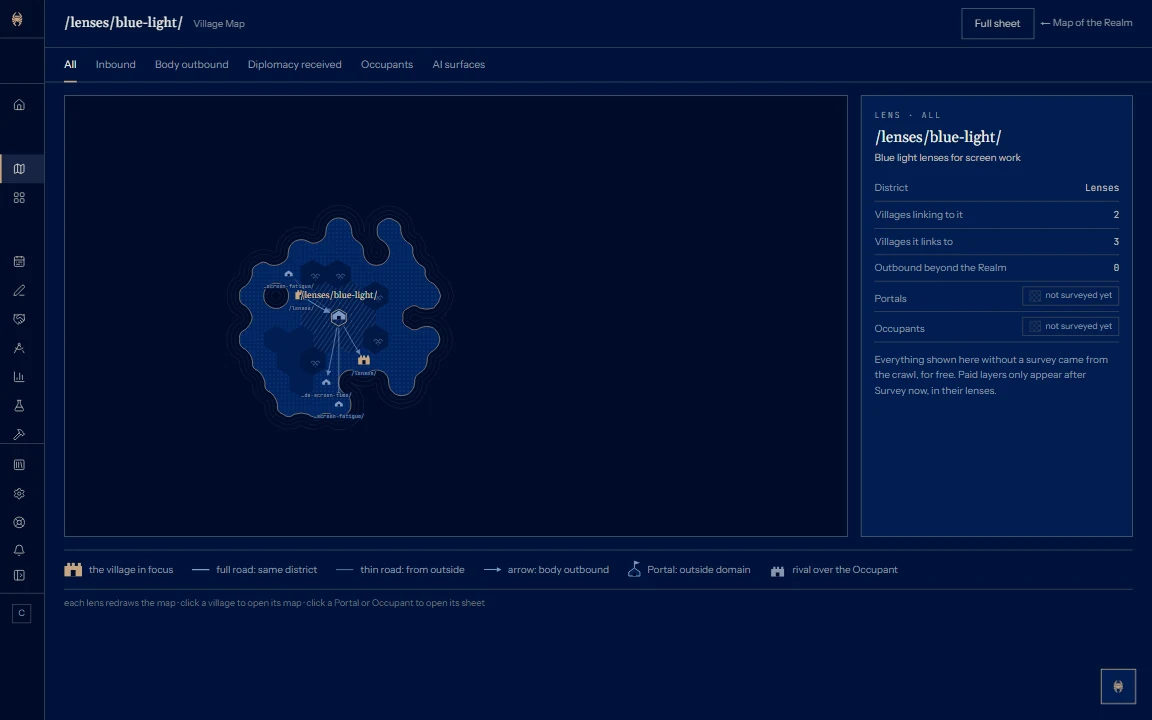Viewport: 1152px width, 720px height.
Task: Open the calendar icon in the sidebar
Action: (x=19, y=262)
